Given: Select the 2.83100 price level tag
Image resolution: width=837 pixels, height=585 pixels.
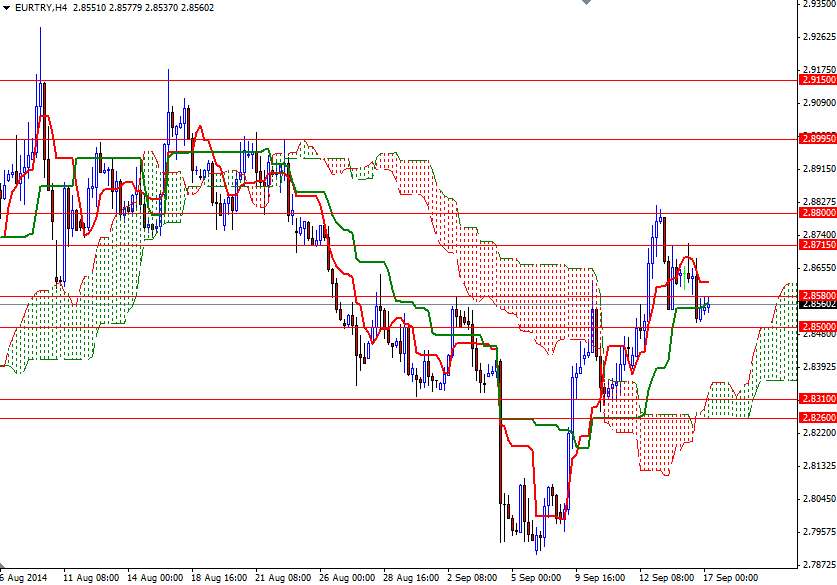Looking at the screenshot, I should coord(817,398).
